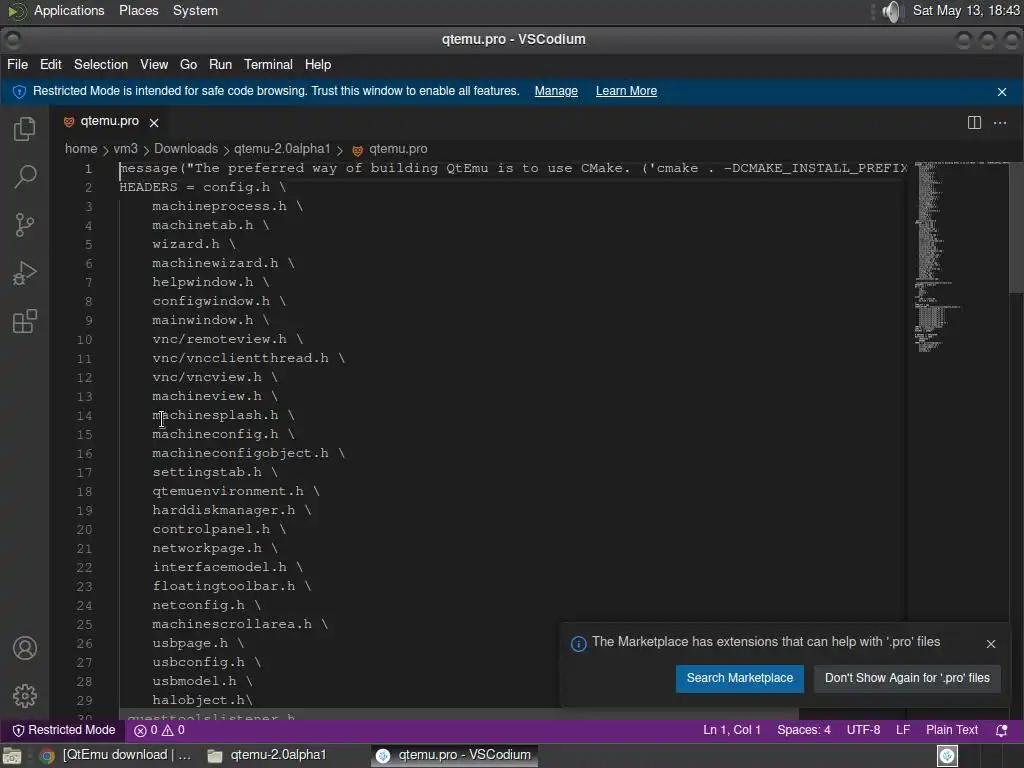Open the Edit menu
The height and width of the screenshot is (768, 1024).
50,65
